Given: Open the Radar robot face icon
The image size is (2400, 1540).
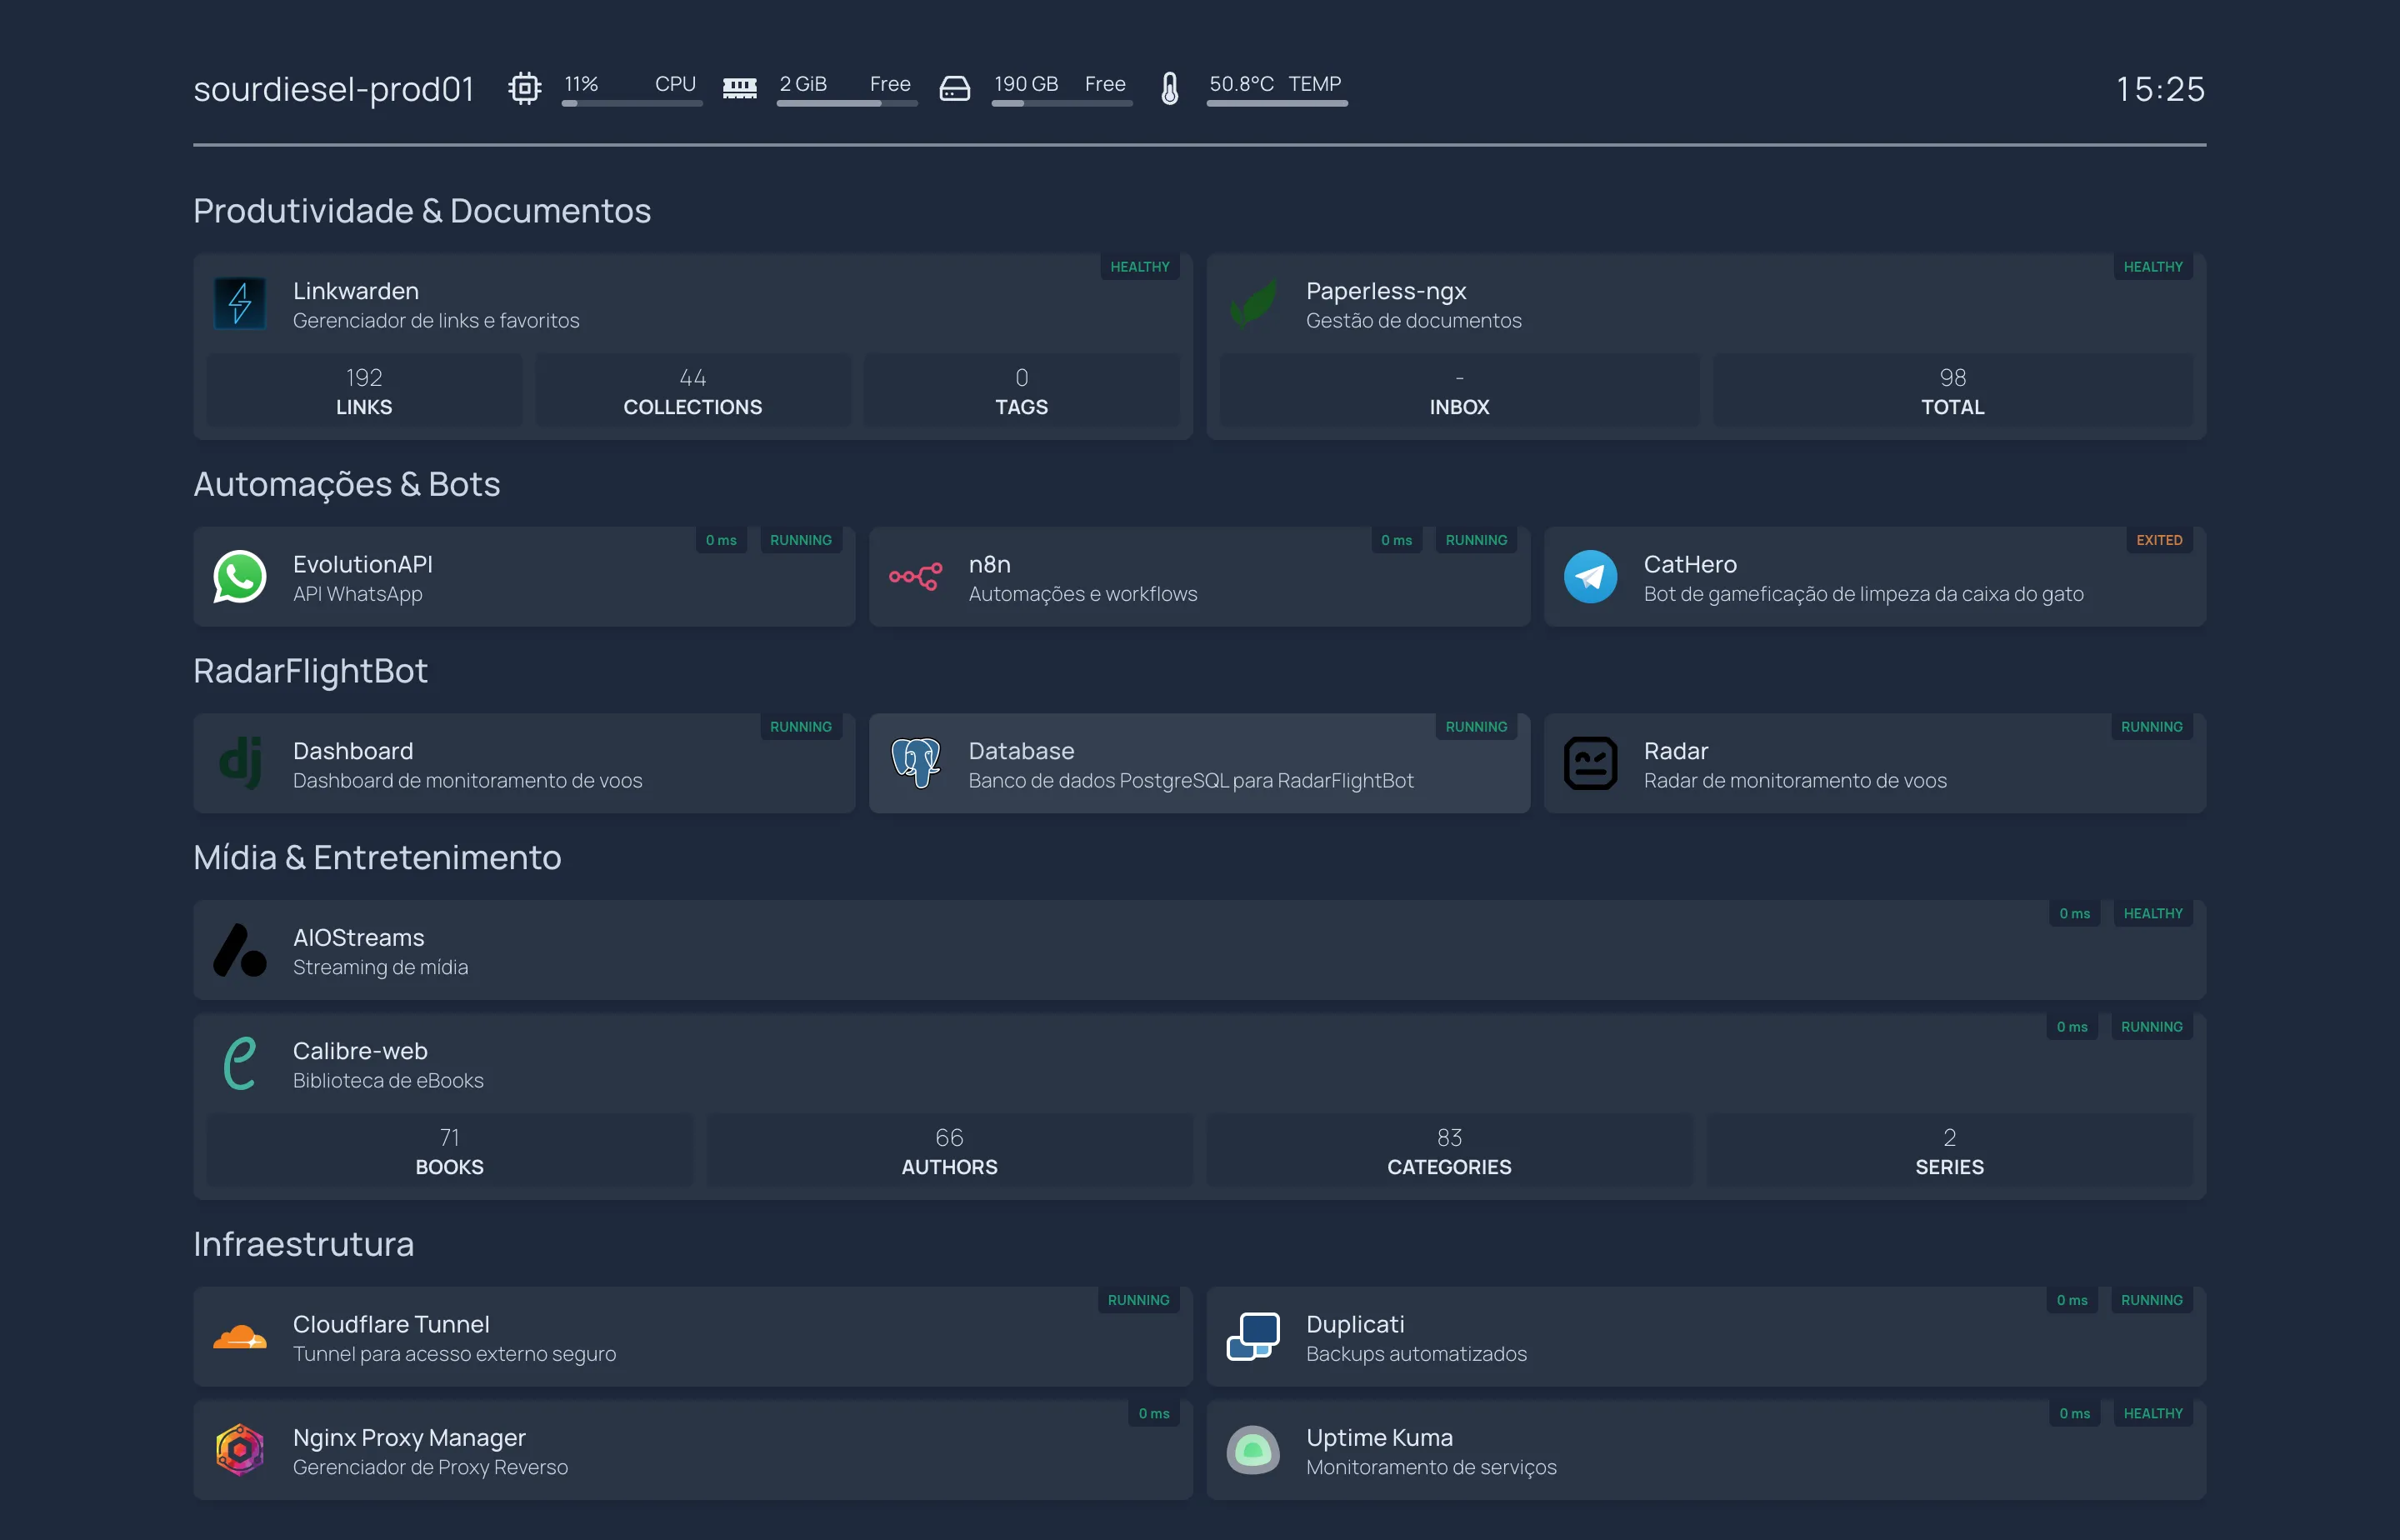Looking at the screenshot, I should pyautogui.click(x=1590, y=764).
